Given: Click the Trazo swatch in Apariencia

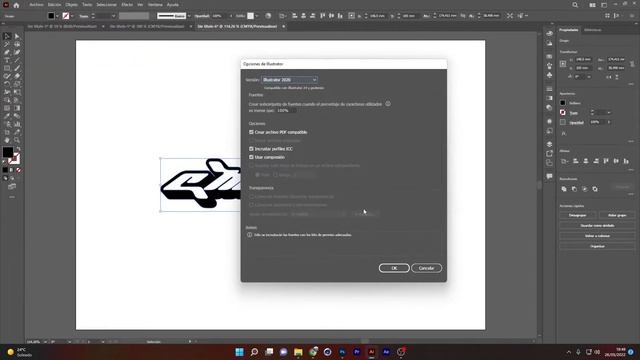Looking at the screenshot, I should (x=563, y=112).
